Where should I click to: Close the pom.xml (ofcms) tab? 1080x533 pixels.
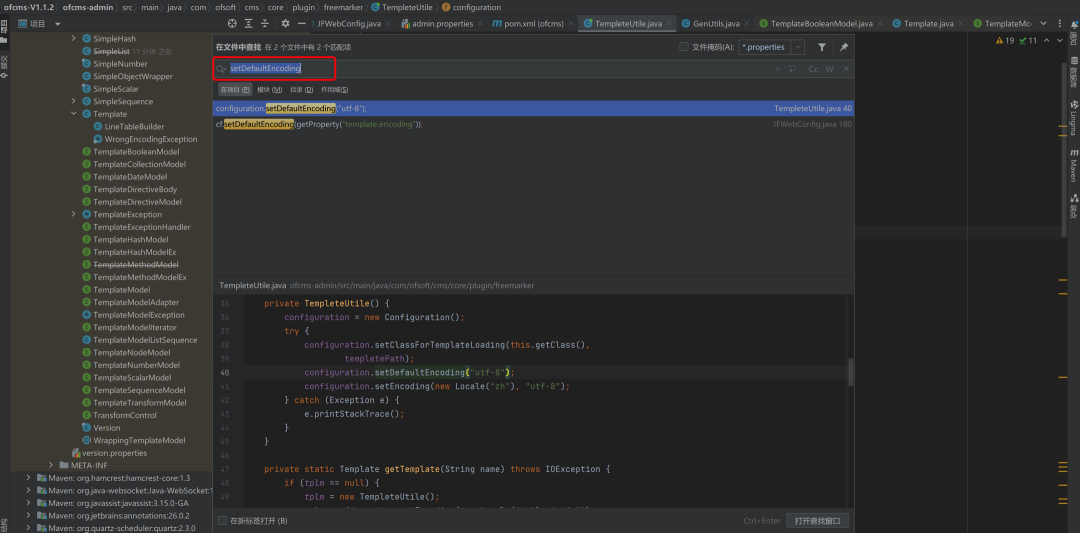coord(571,23)
